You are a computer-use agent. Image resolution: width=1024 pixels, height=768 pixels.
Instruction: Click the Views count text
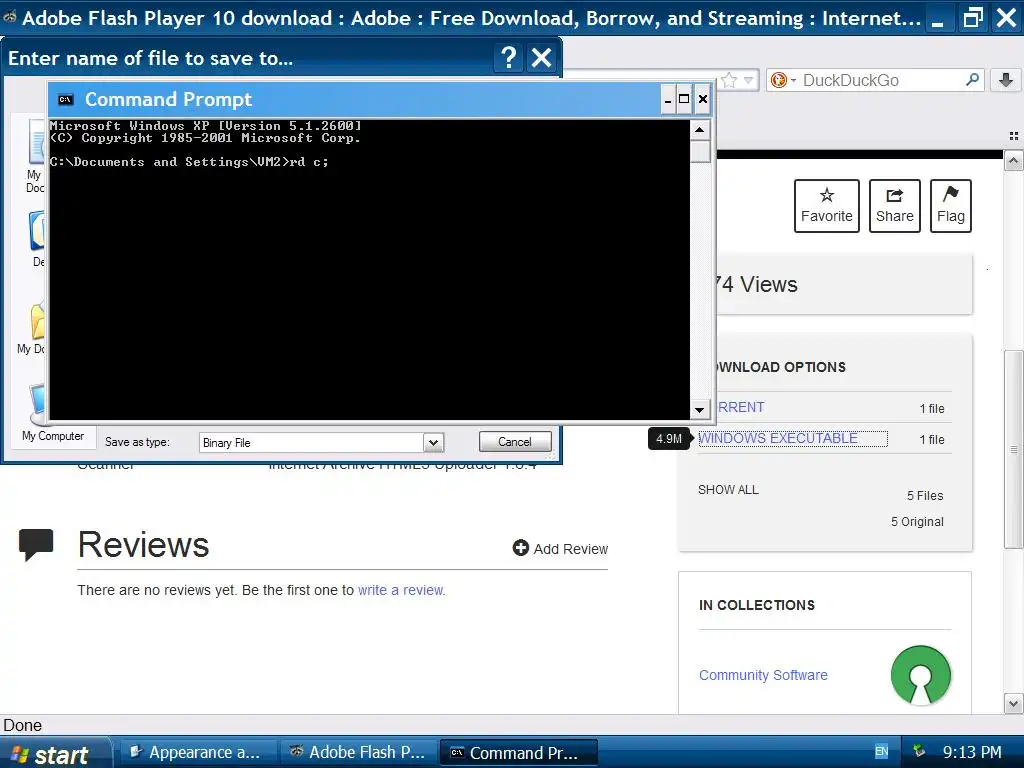[x=757, y=285]
